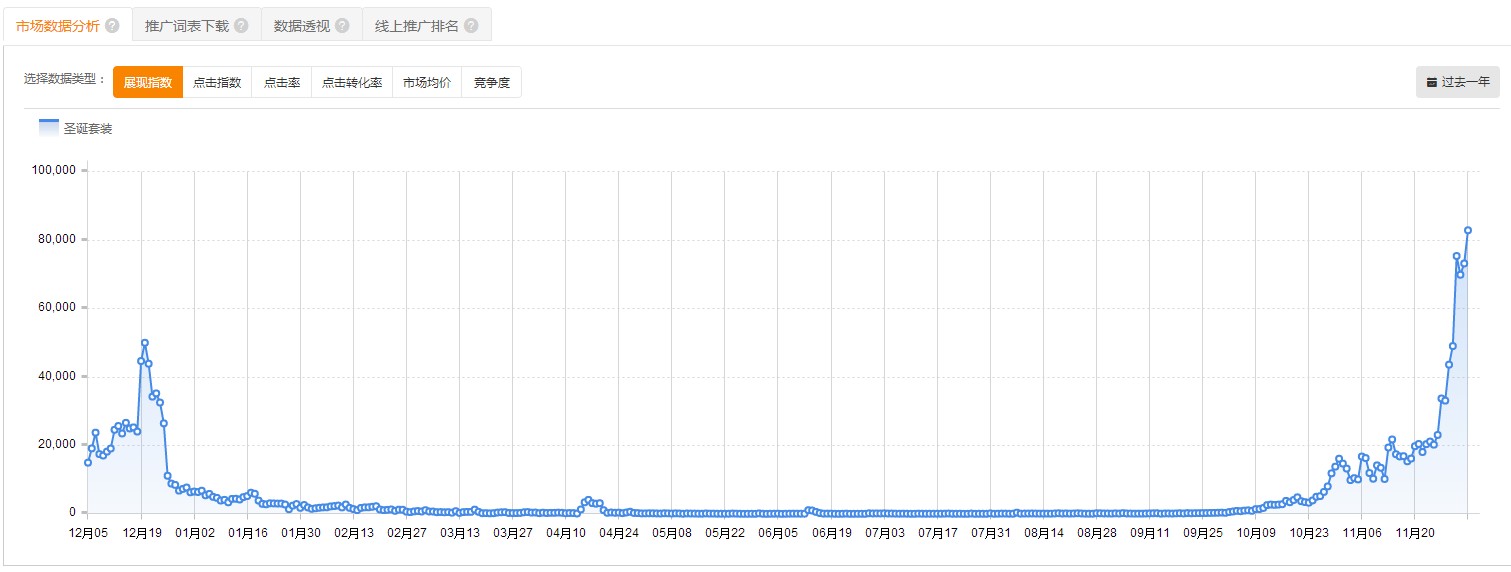Select 点击率 data type

tap(282, 82)
